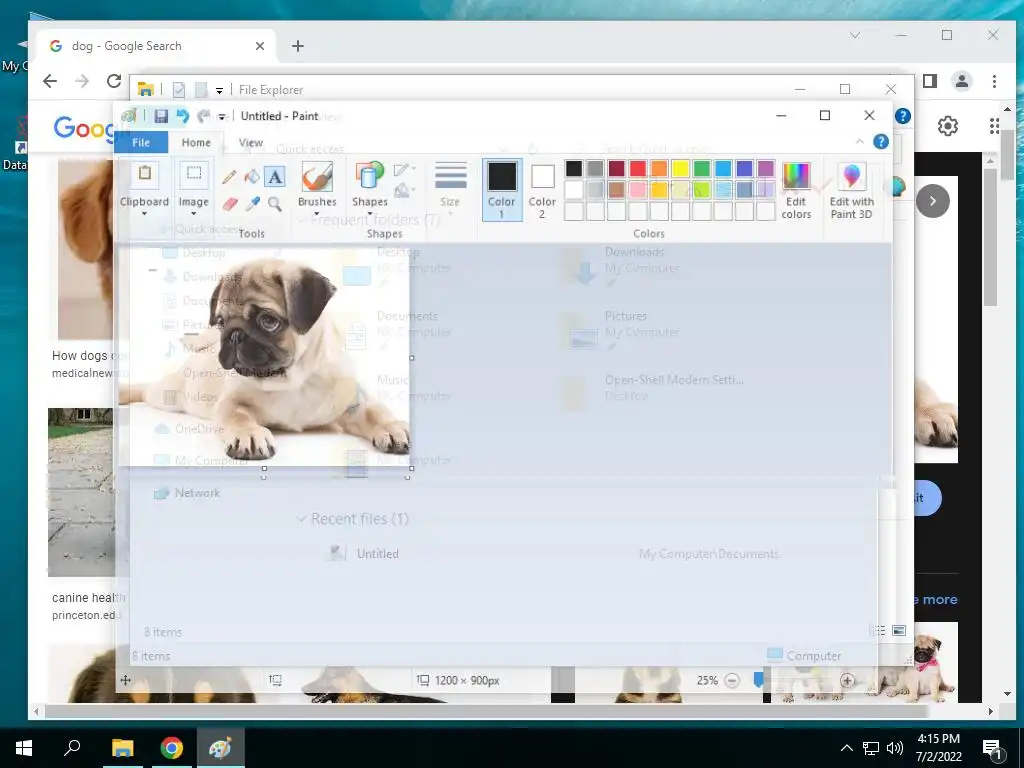This screenshot has height=768, width=1024.
Task: Click the Save icon in Paint title bar
Action: 161,116
